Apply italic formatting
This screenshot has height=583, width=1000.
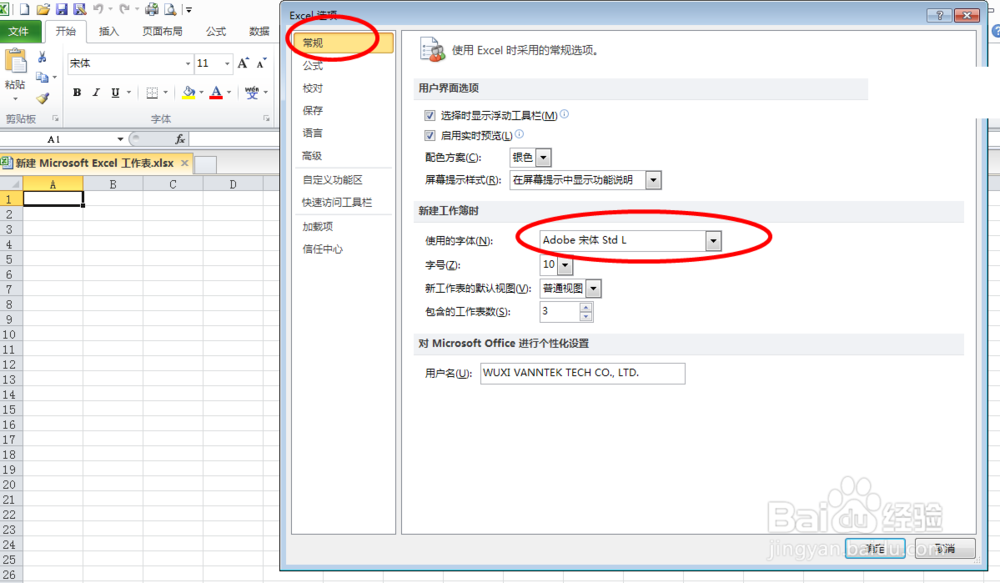[97, 93]
